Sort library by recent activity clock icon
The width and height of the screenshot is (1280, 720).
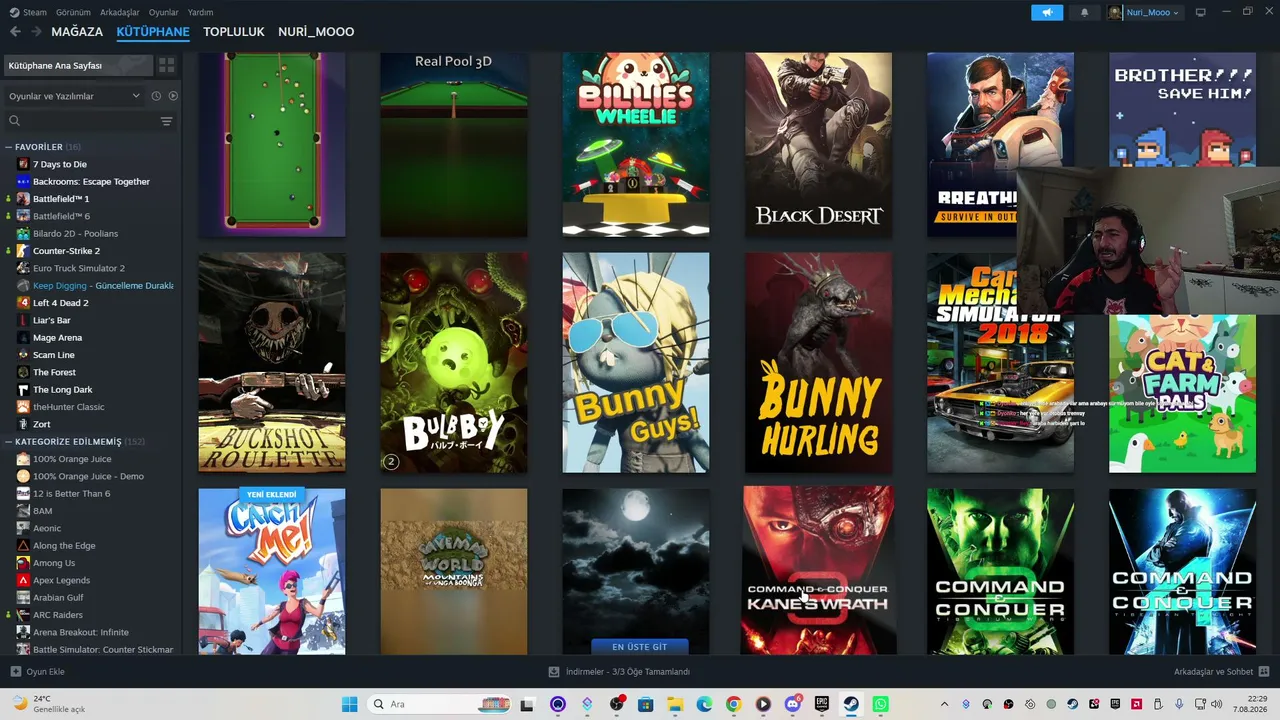[x=156, y=96]
